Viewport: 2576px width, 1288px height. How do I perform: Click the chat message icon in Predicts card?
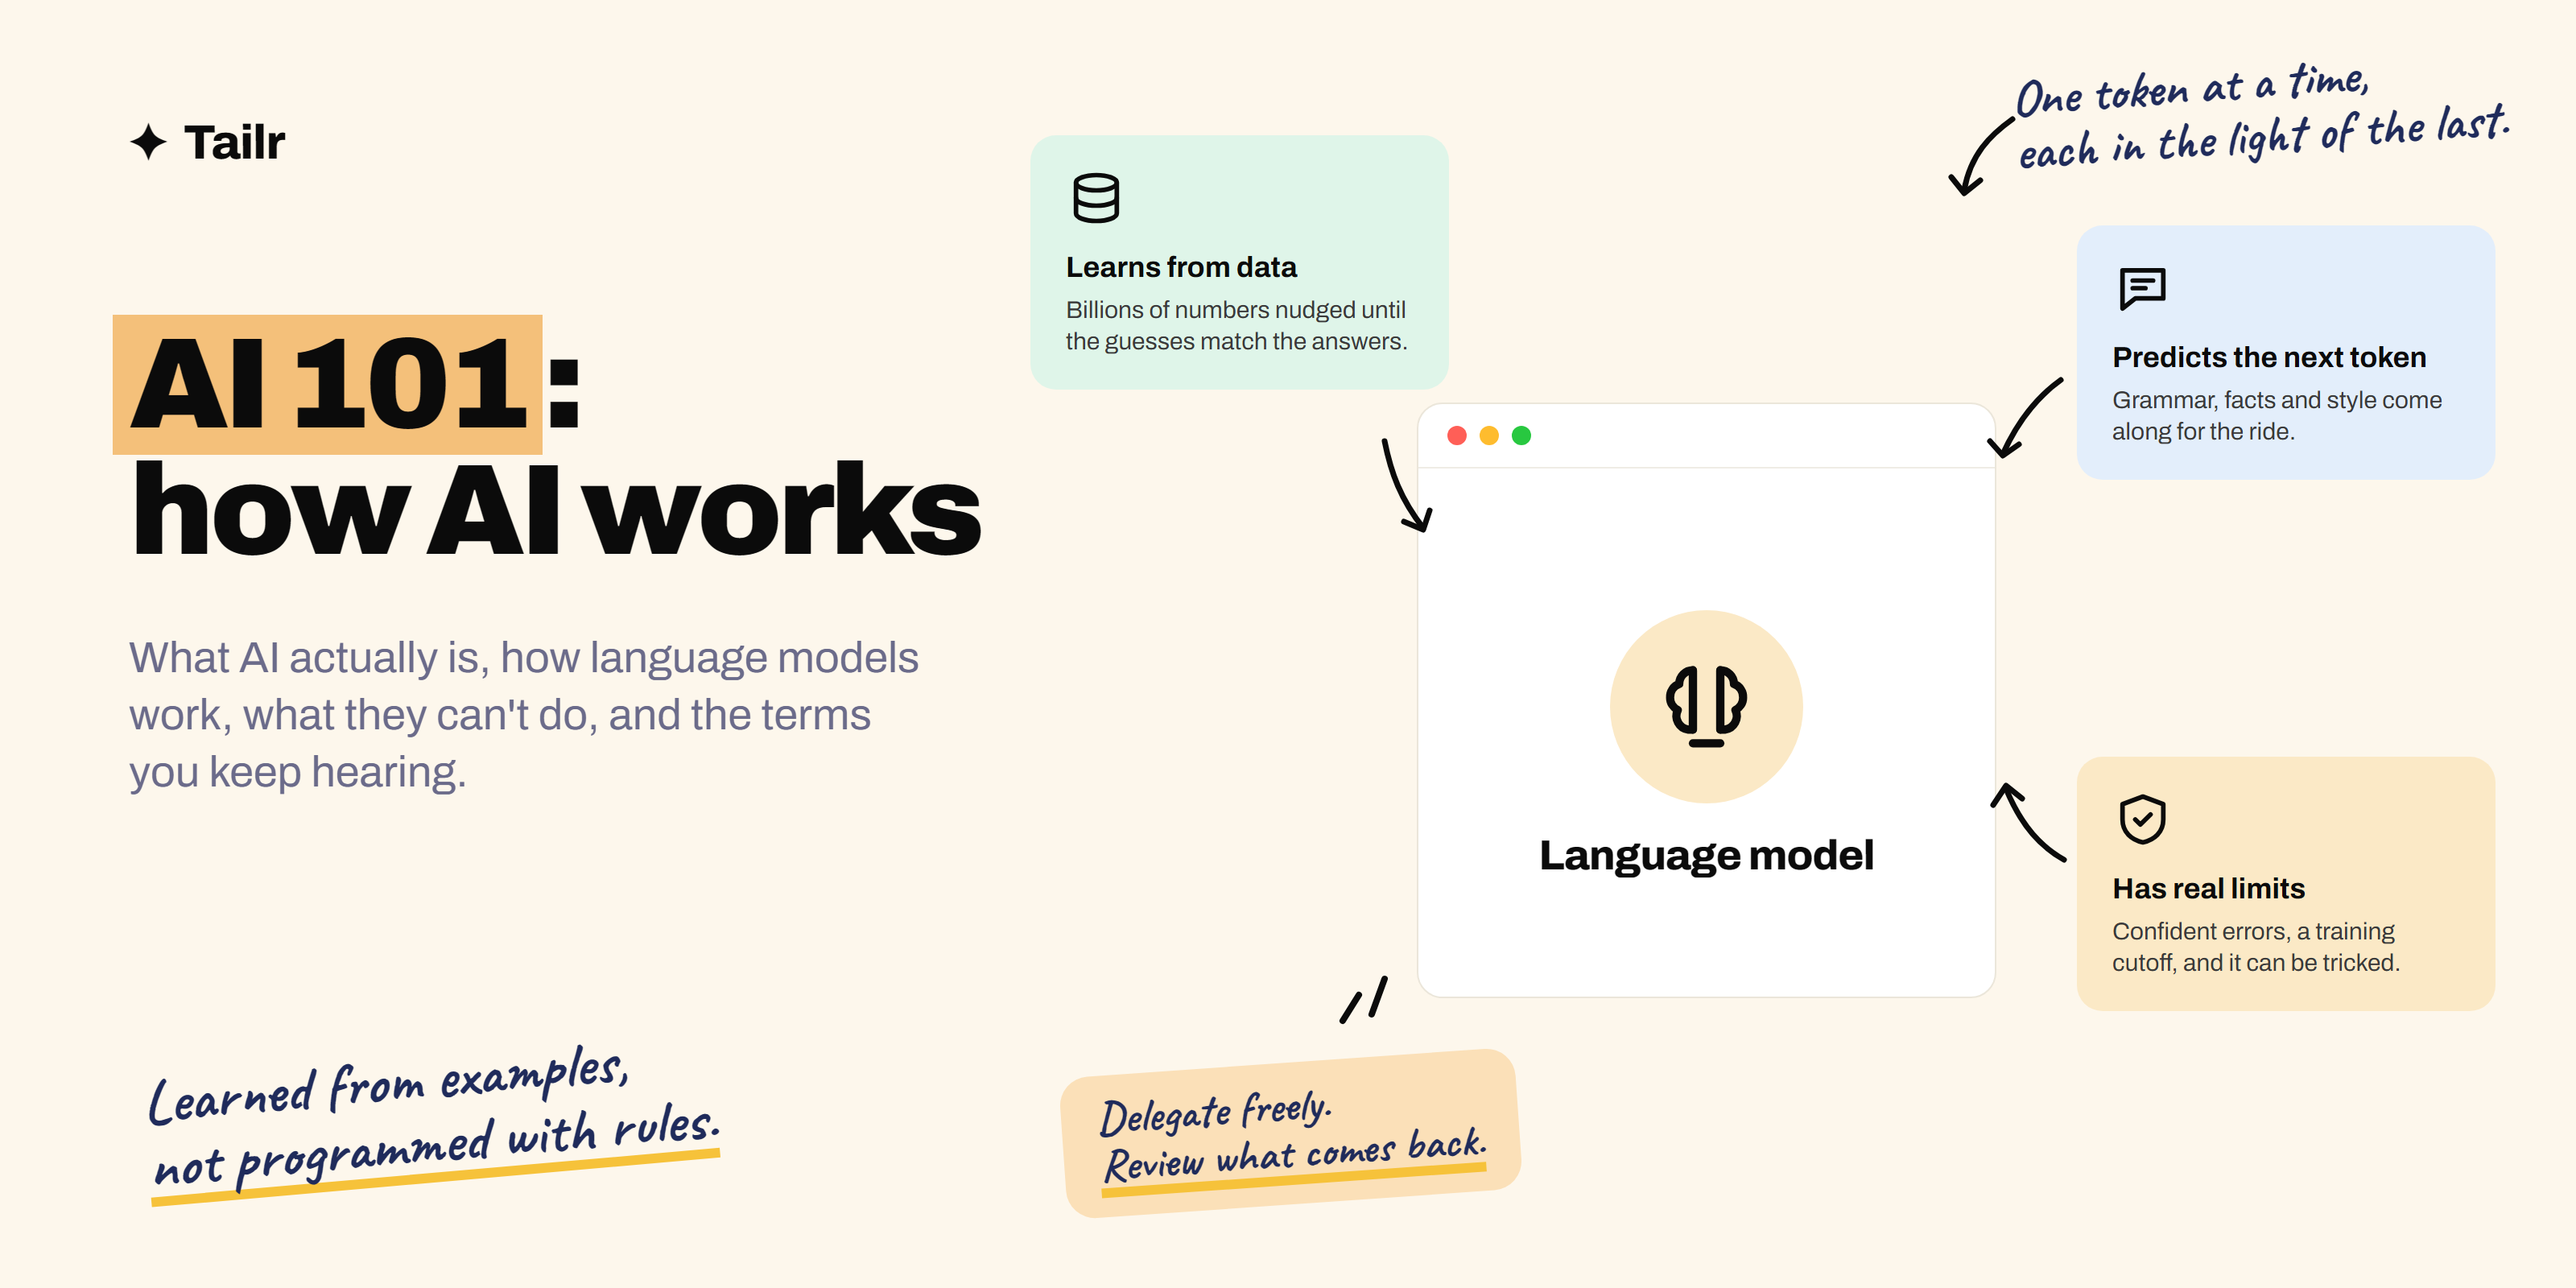(x=2142, y=288)
